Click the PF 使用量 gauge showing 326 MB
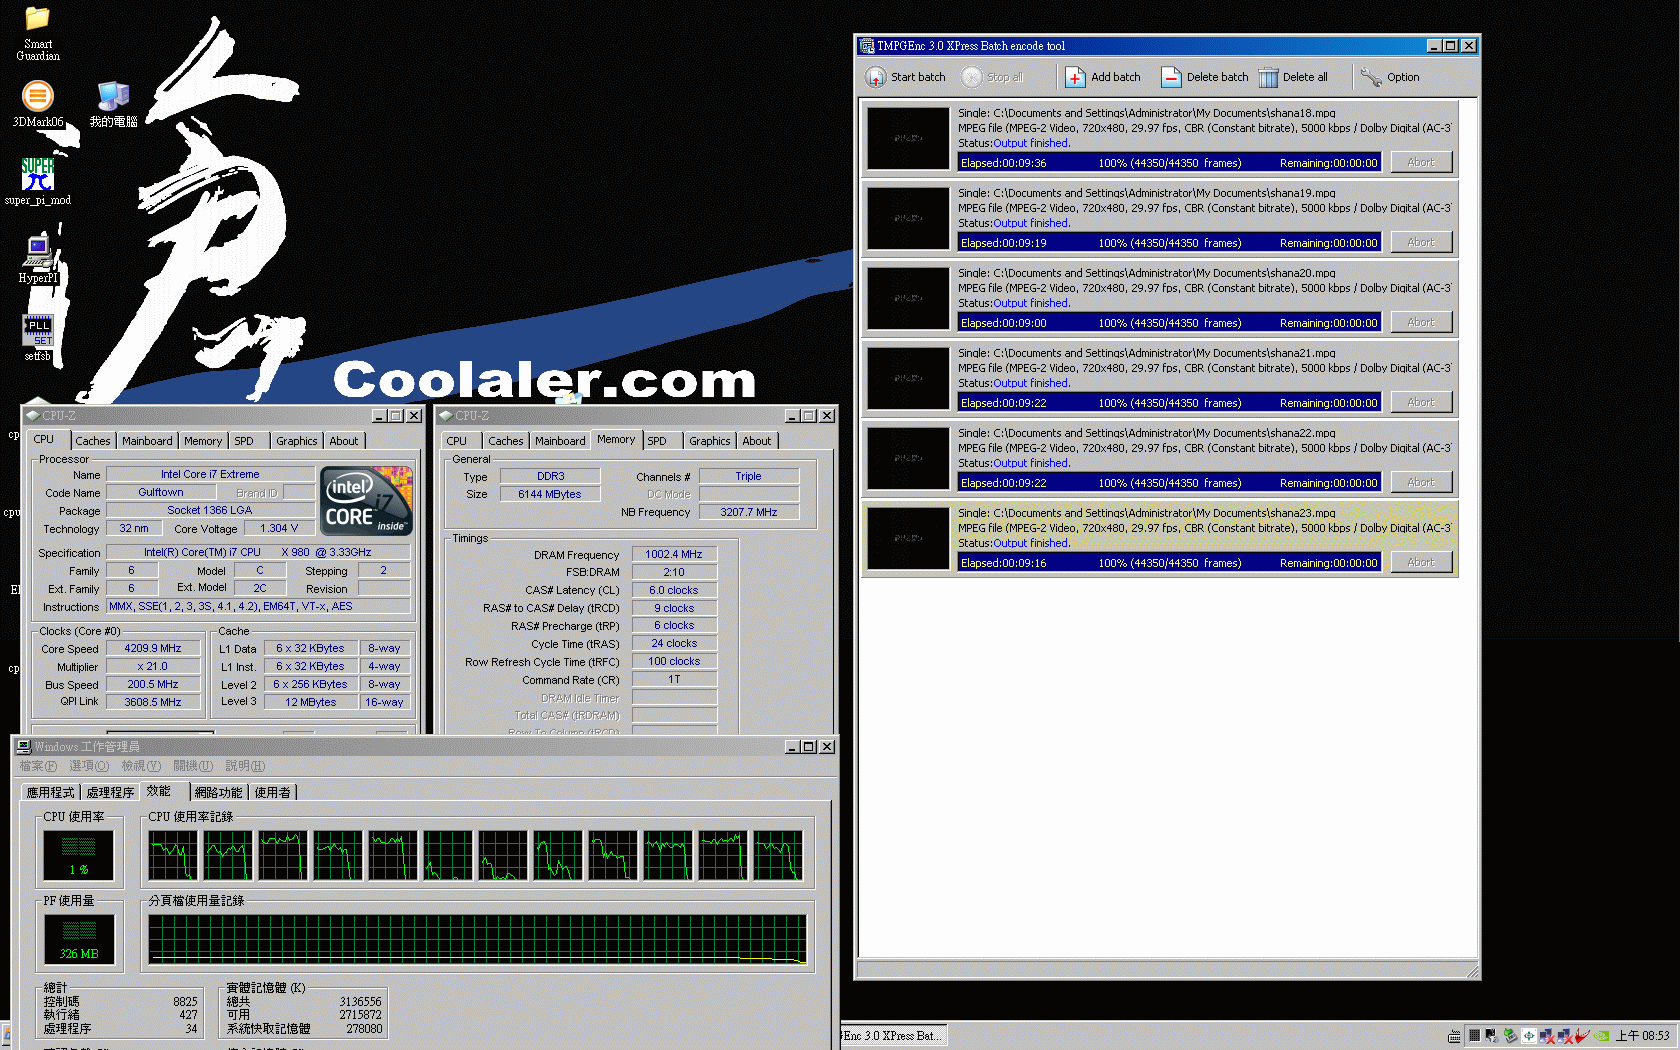The height and width of the screenshot is (1050, 1680). pyautogui.click(x=79, y=939)
